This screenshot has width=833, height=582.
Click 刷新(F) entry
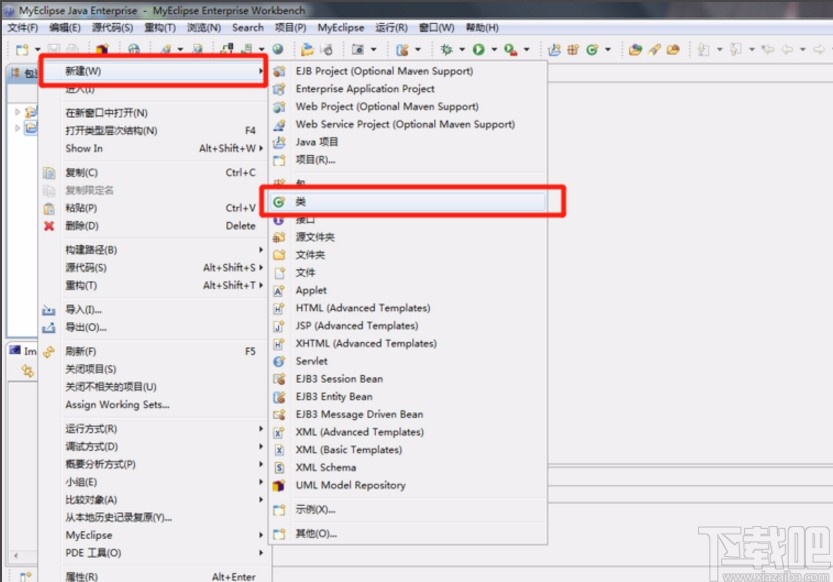click(x=153, y=352)
